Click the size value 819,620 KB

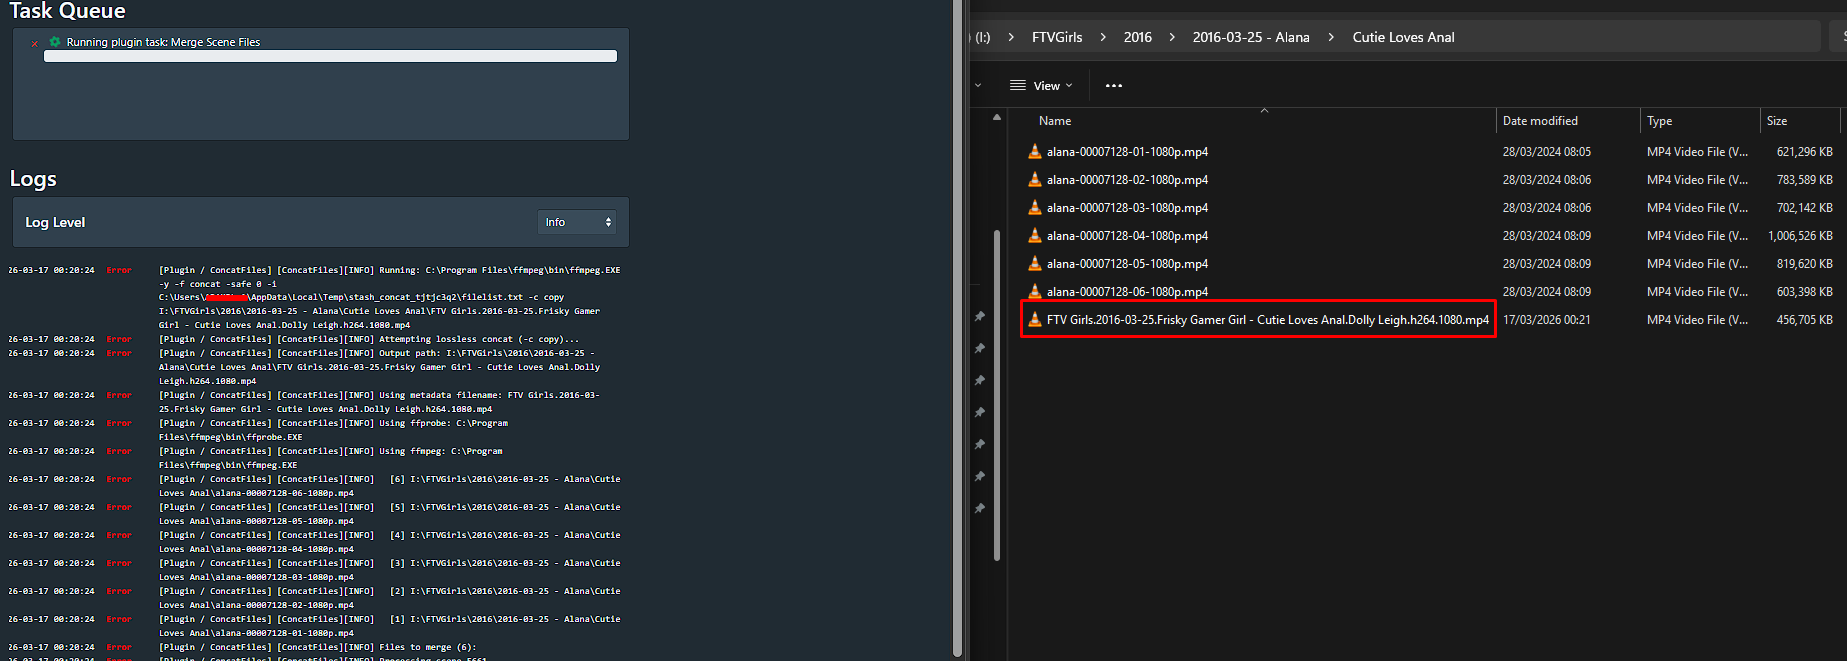tap(1805, 264)
